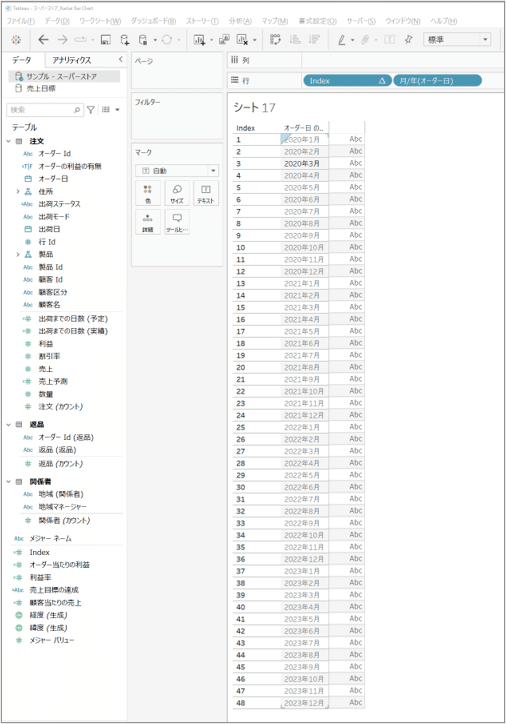This screenshot has height=724, width=506.
Task: Click the 2023年12月 row header cell
Action: pyautogui.click(x=305, y=703)
